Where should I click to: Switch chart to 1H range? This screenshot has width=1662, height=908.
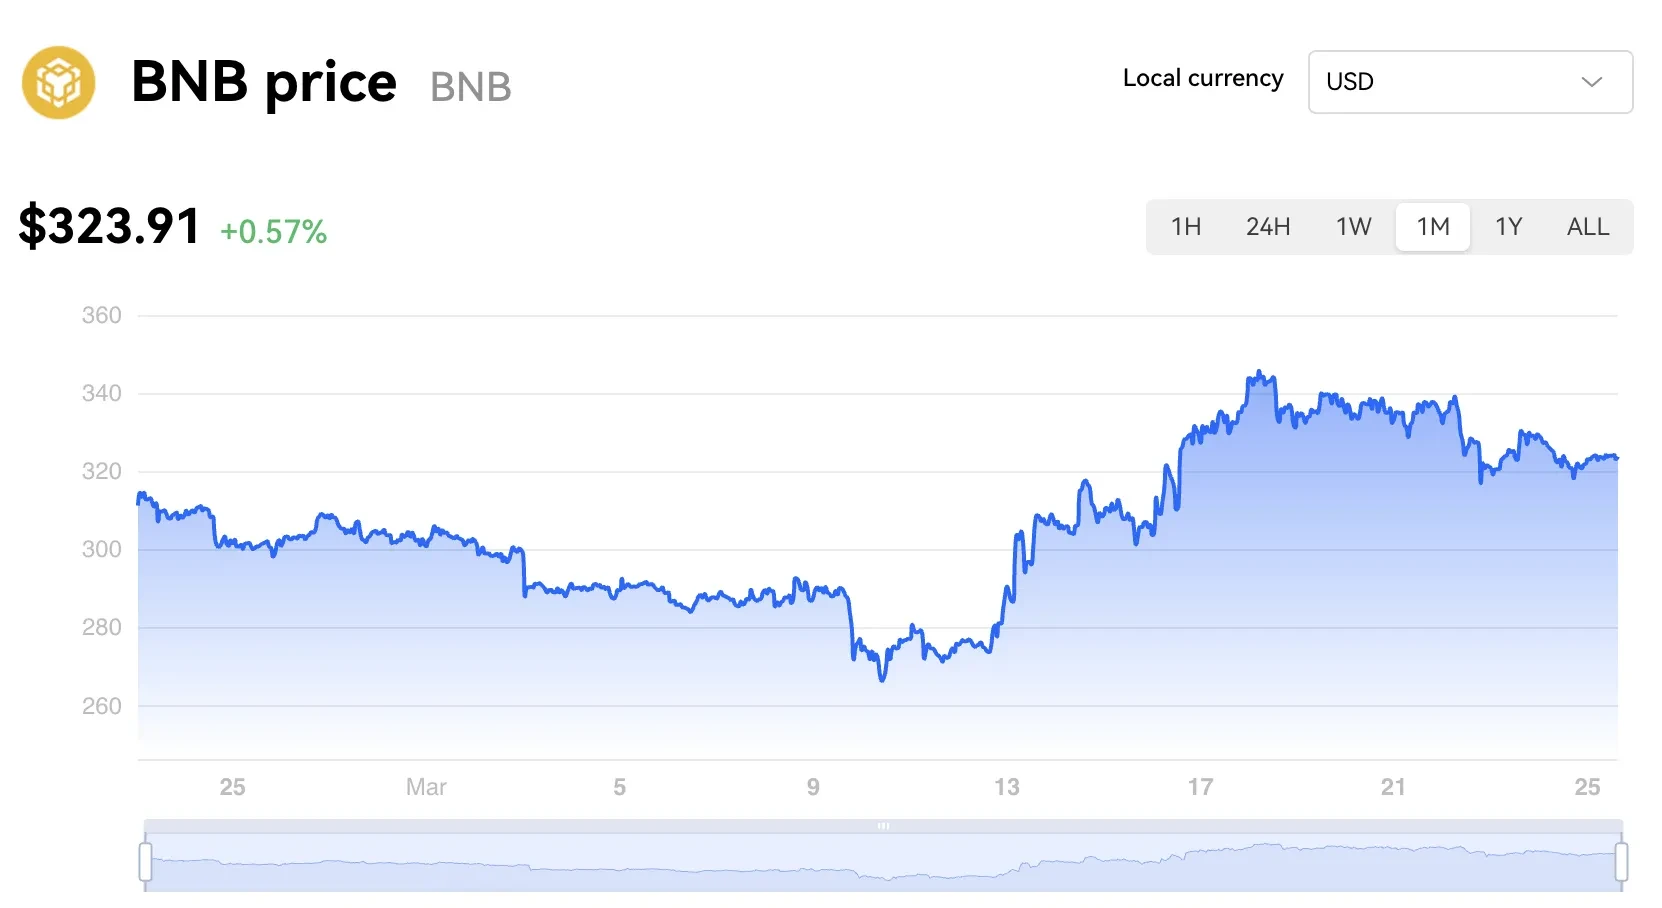[1186, 227]
